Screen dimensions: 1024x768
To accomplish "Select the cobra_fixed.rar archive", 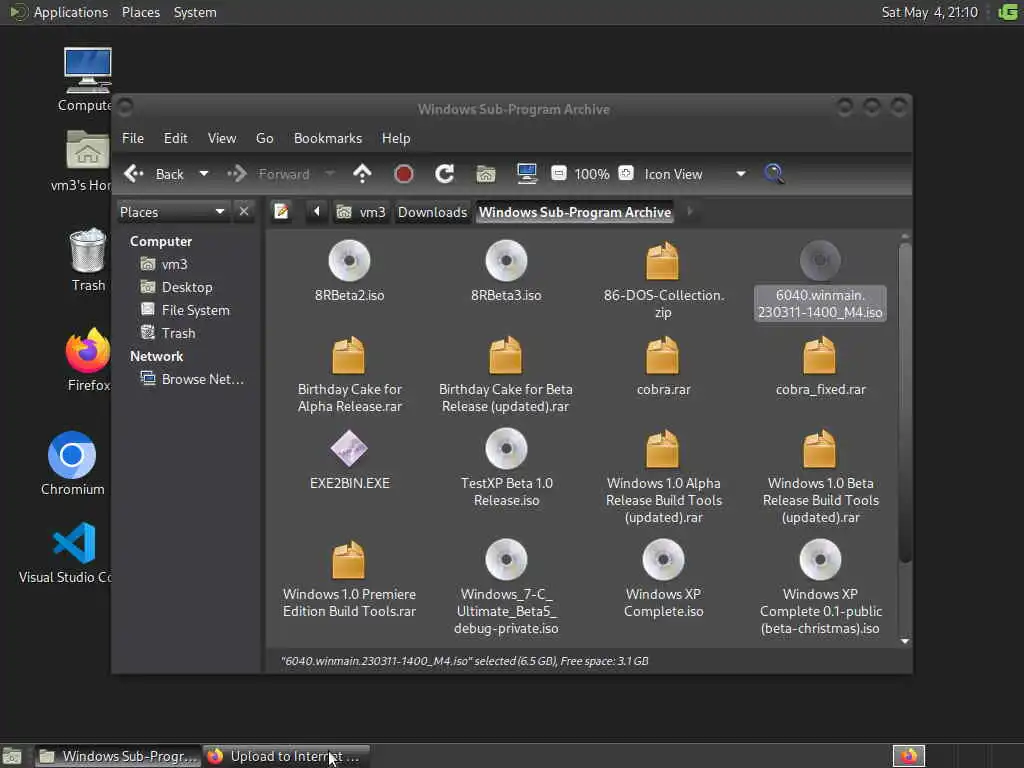I will [820, 366].
